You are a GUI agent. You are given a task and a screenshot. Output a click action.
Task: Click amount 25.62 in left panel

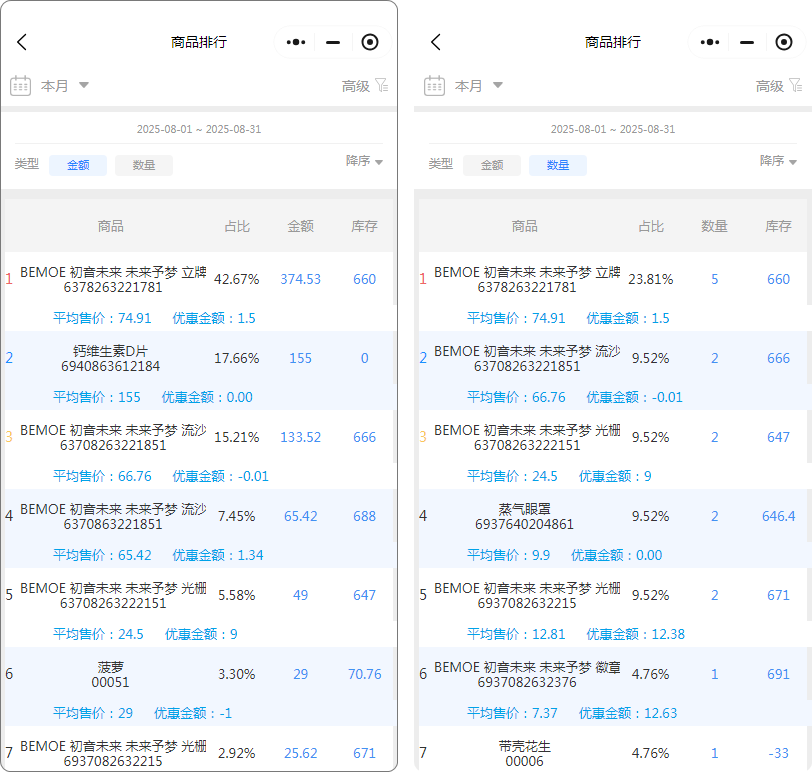point(301,753)
